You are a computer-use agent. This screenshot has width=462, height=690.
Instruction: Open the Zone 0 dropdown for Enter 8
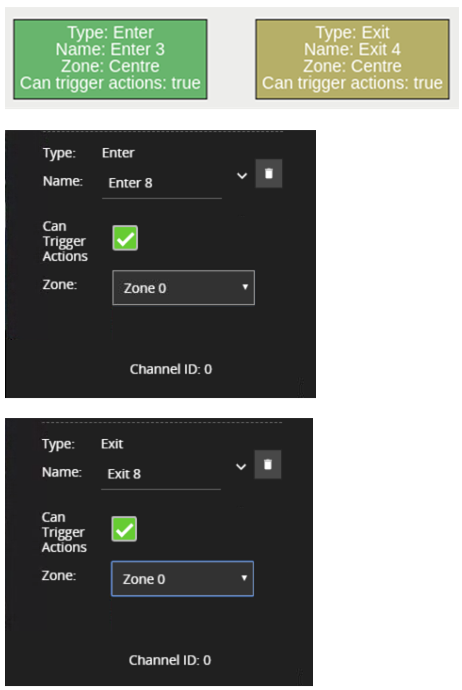click(x=183, y=288)
